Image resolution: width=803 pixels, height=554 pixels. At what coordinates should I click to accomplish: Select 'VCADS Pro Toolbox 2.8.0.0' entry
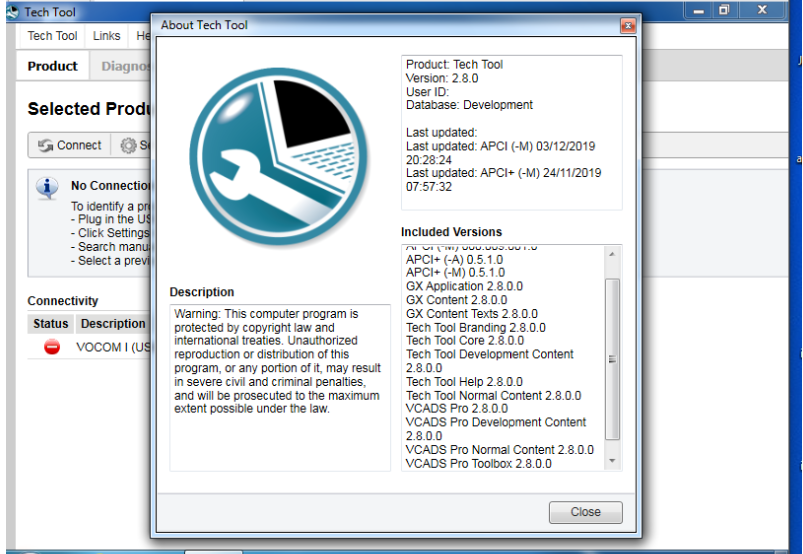(x=479, y=464)
